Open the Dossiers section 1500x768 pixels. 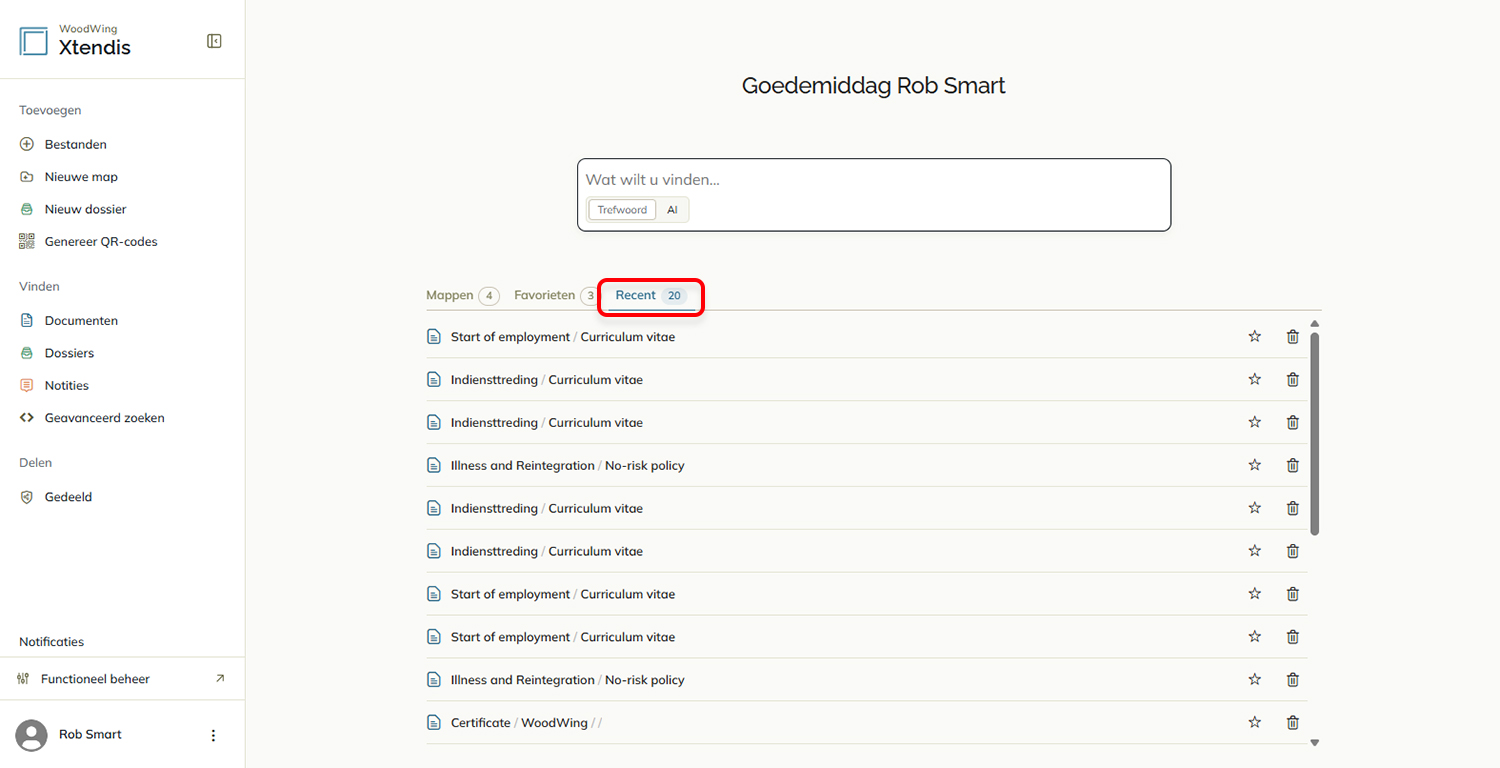pos(57,353)
